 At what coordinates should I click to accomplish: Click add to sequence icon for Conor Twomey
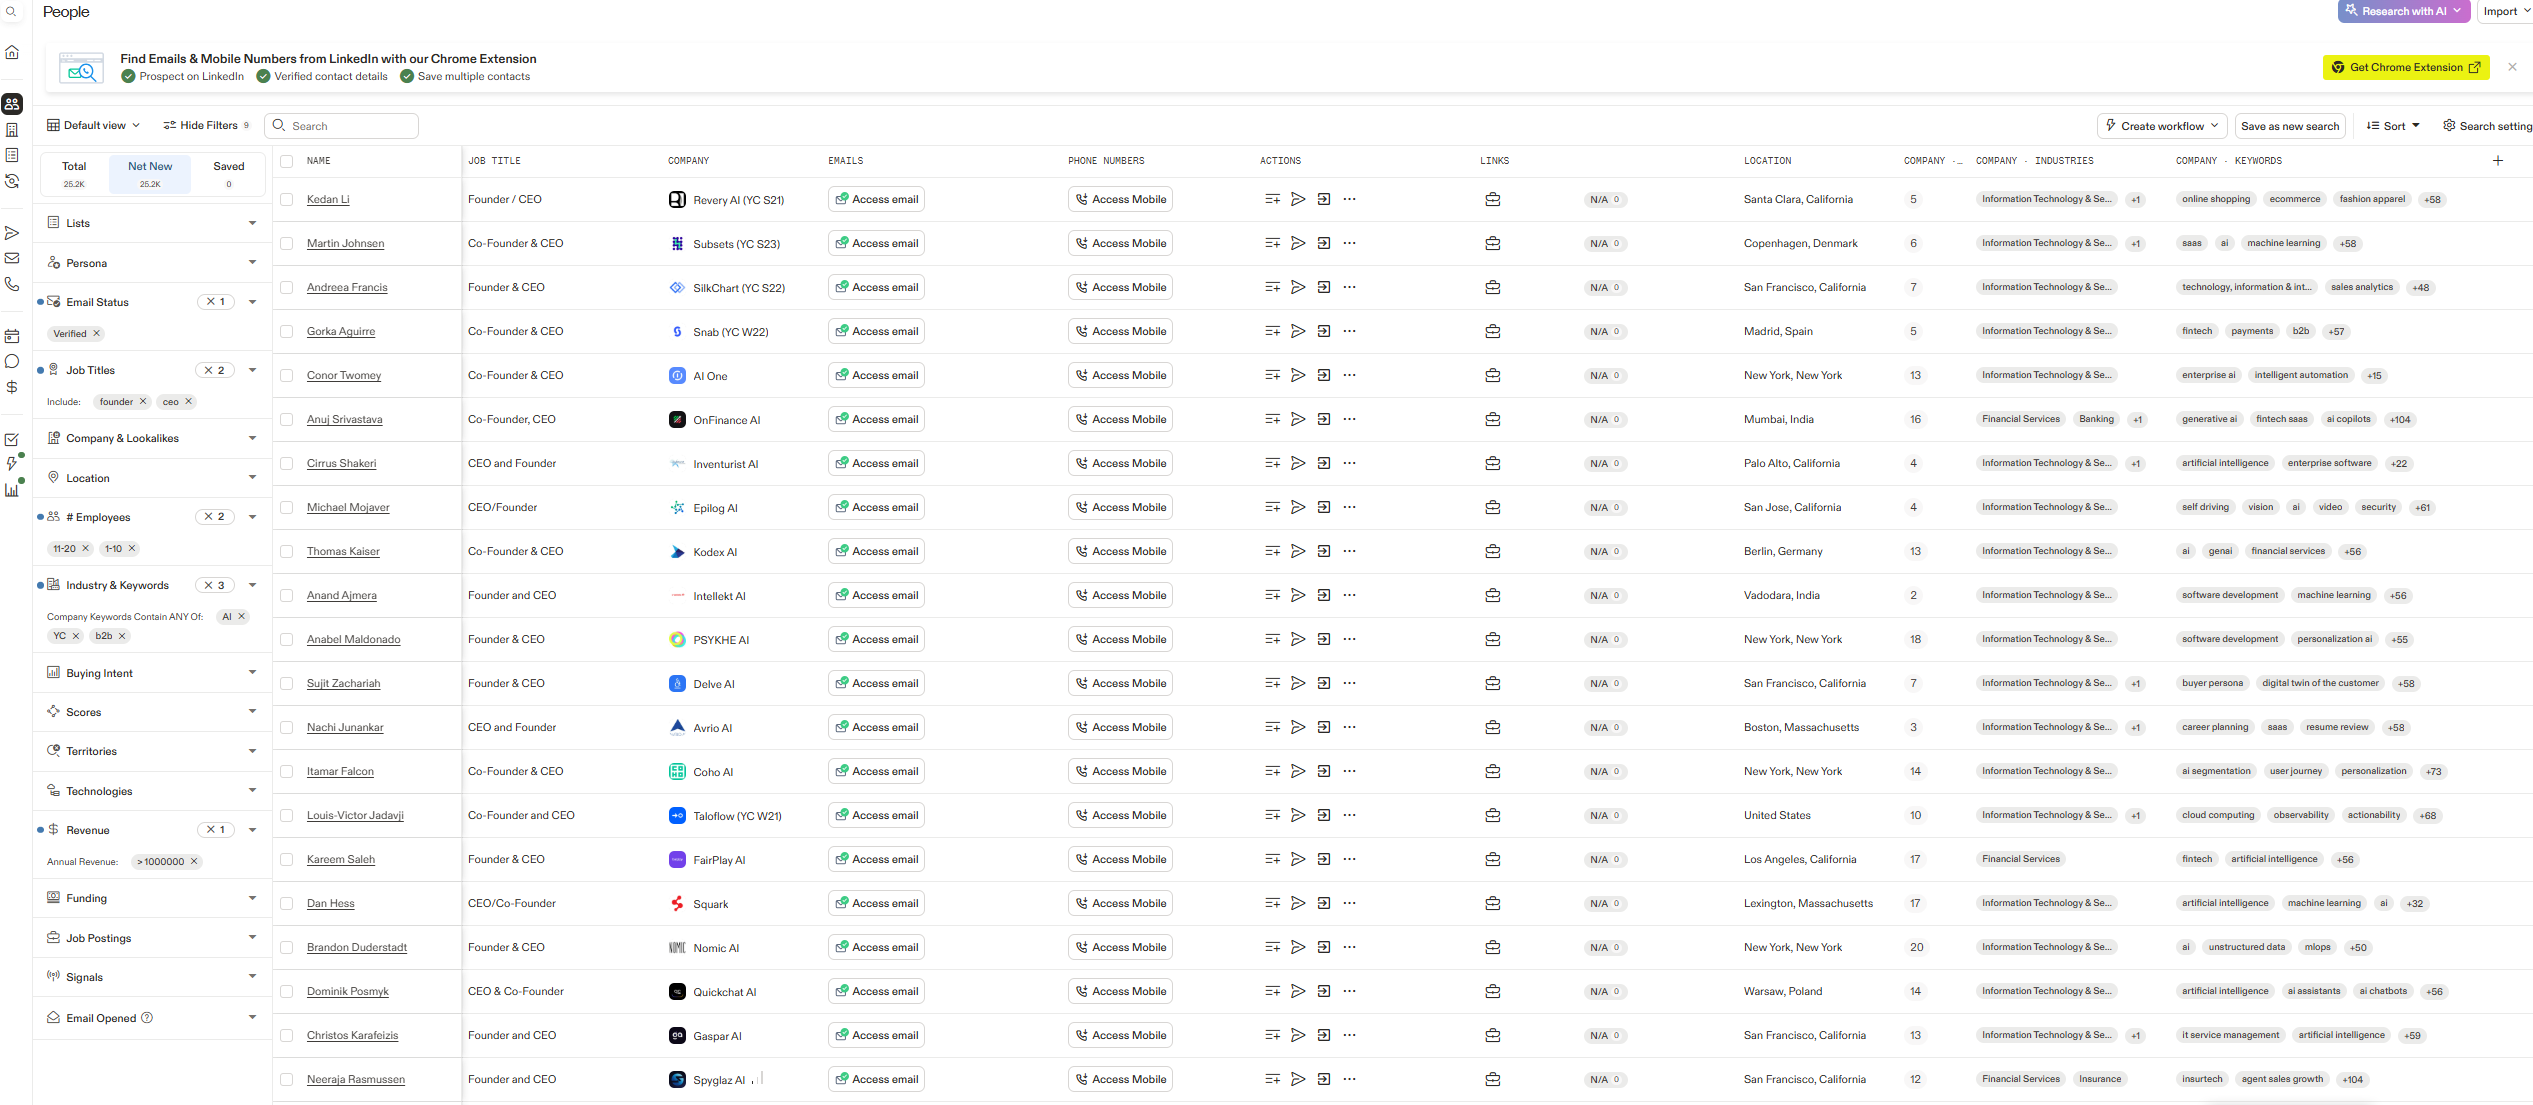point(1323,375)
